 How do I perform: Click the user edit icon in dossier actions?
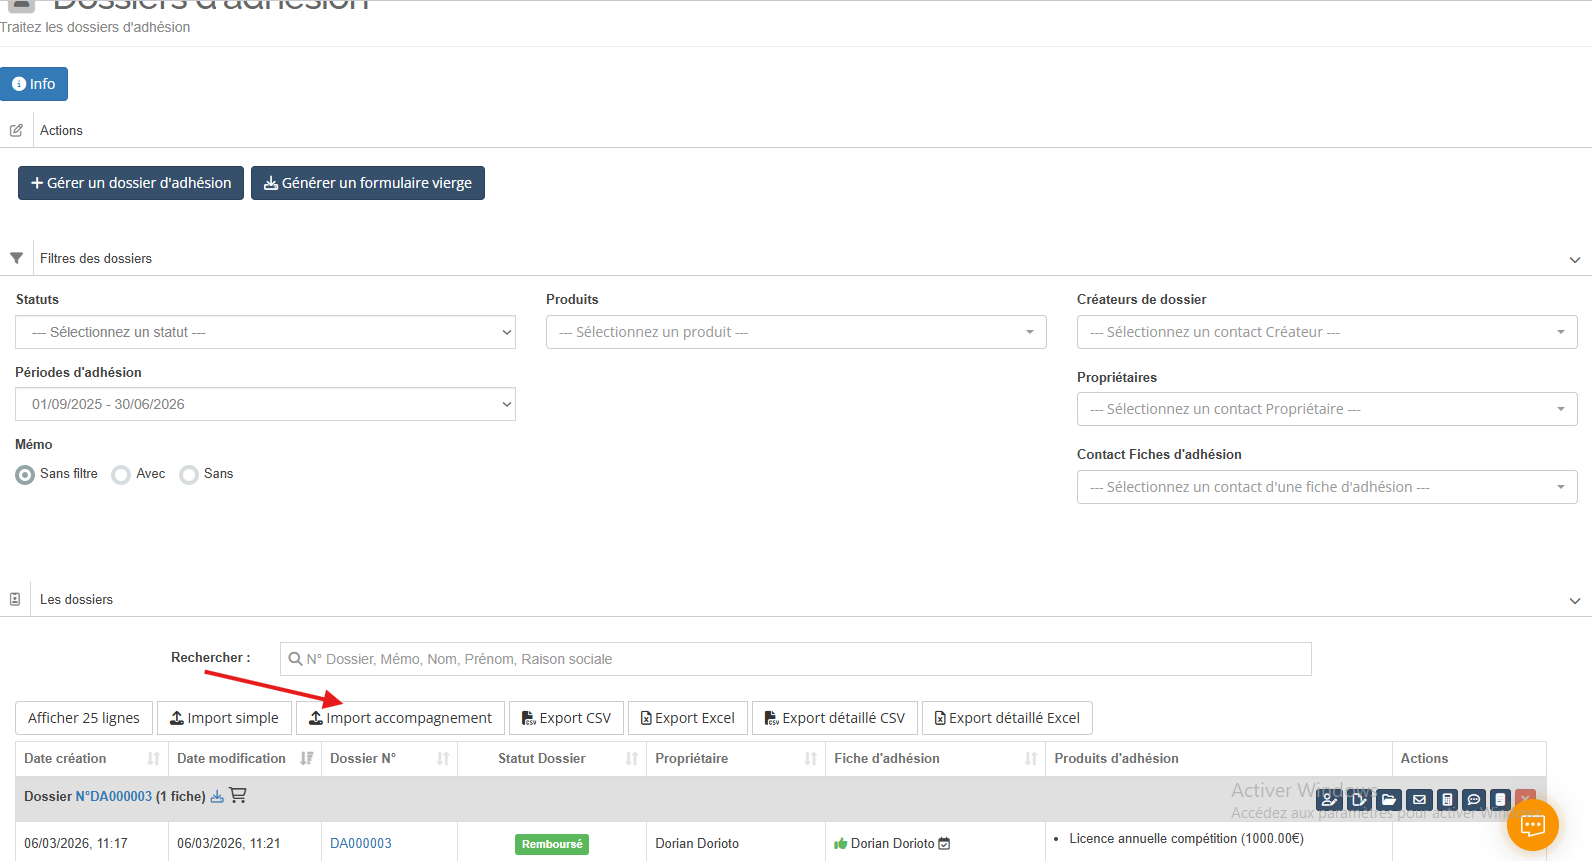1329,800
